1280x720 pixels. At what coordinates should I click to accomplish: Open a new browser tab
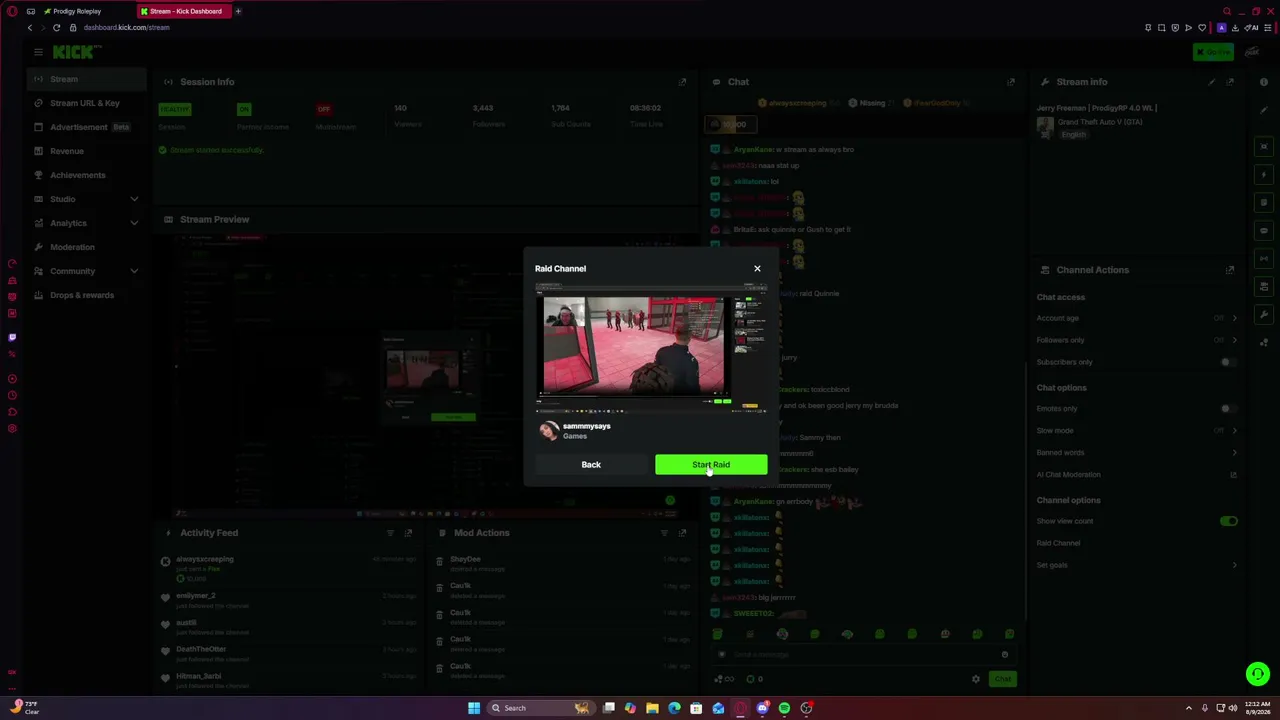[238, 11]
